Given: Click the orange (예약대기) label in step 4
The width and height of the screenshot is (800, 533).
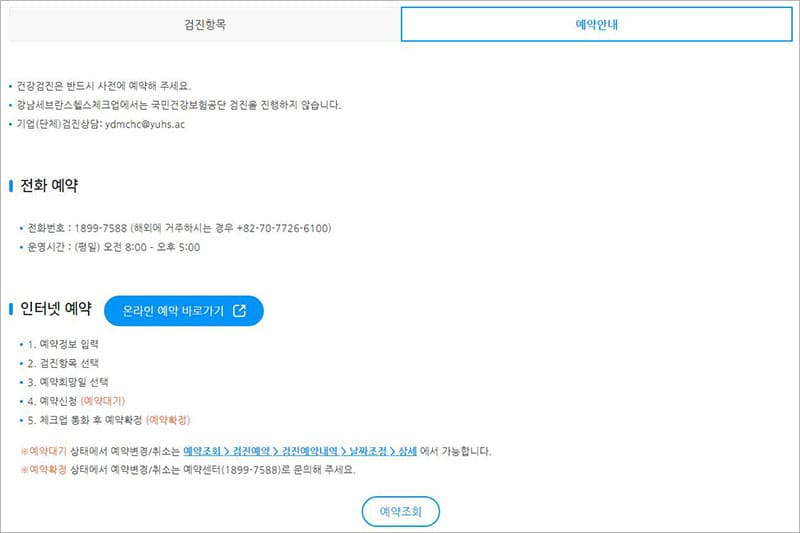Looking at the screenshot, I should click(103, 401).
